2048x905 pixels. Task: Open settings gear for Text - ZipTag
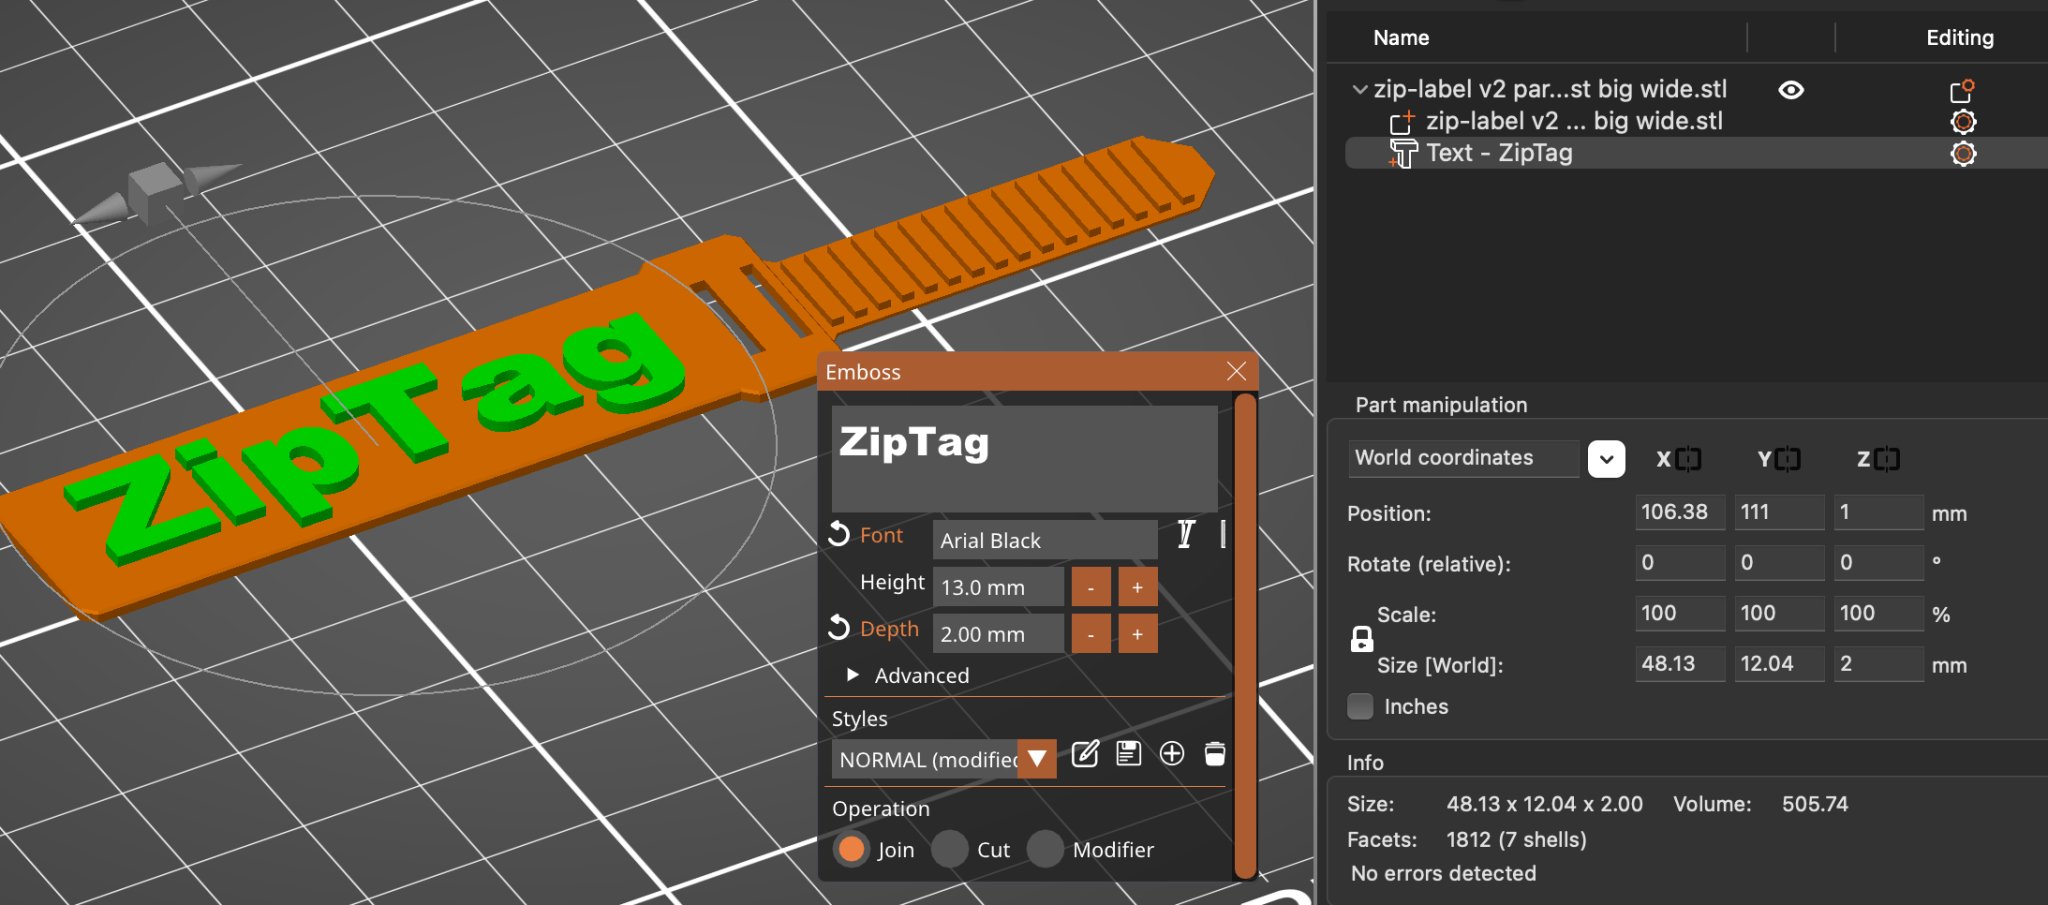[x=1963, y=154]
